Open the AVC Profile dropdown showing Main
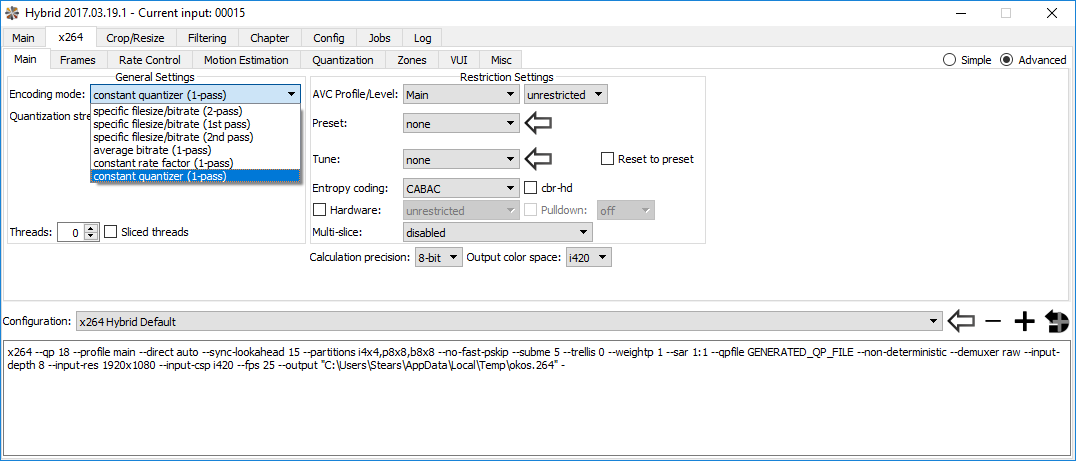 [x=461, y=95]
